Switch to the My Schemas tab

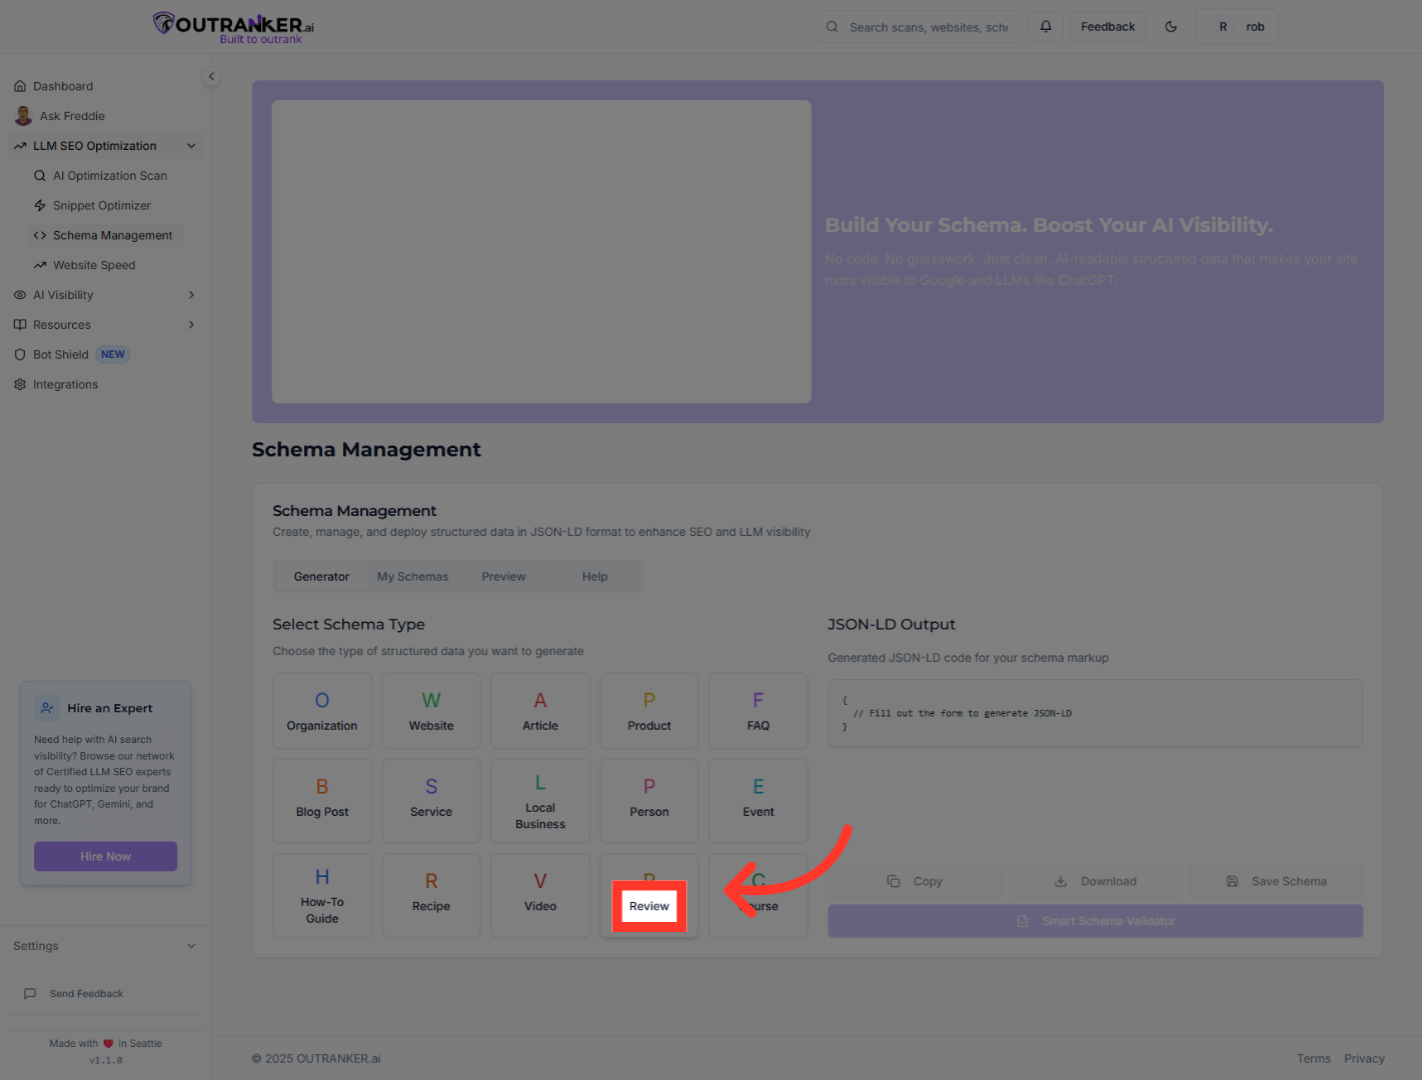(413, 577)
